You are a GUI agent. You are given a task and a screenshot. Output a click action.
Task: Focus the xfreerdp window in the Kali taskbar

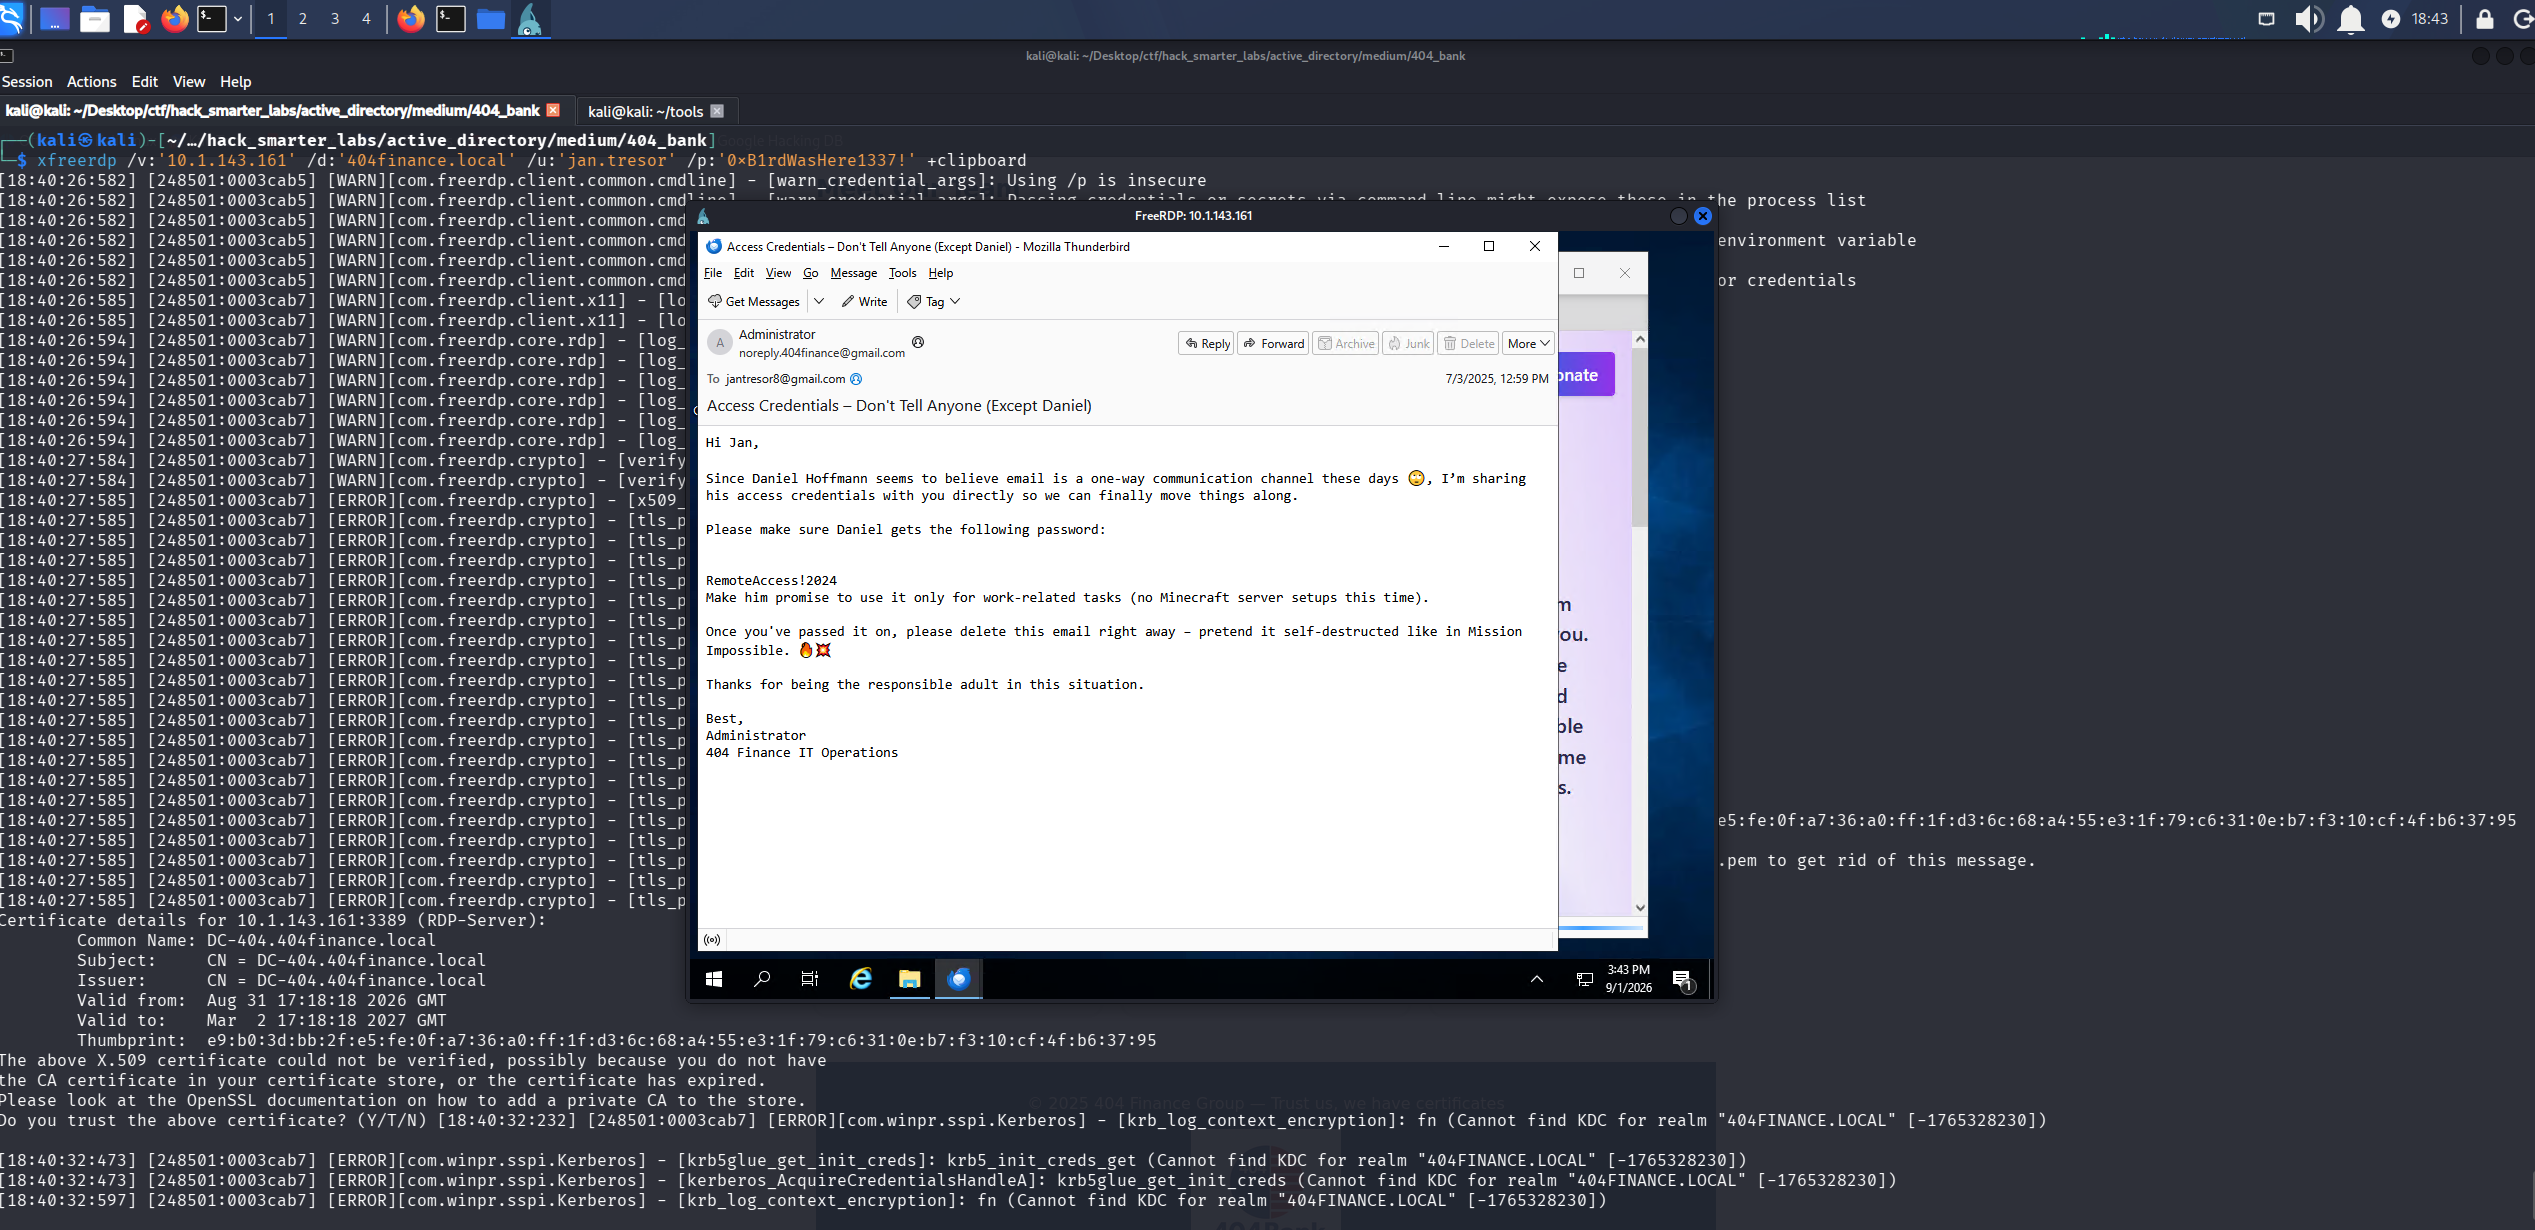(x=530, y=19)
